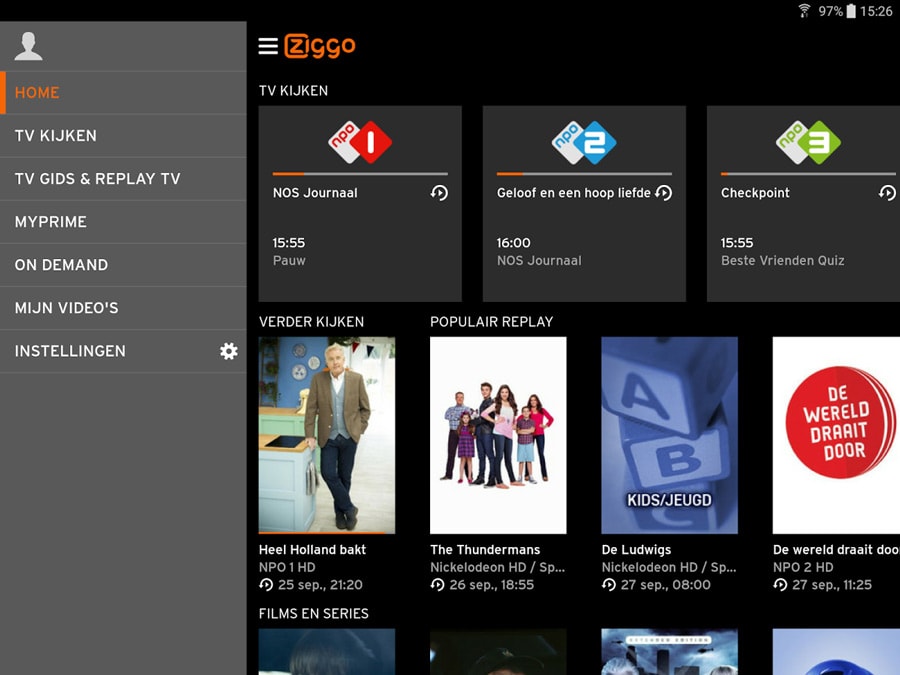The height and width of the screenshot is (675, 900).
Task: Open the ON DEMAND section
Action: (x=123, y=265)
